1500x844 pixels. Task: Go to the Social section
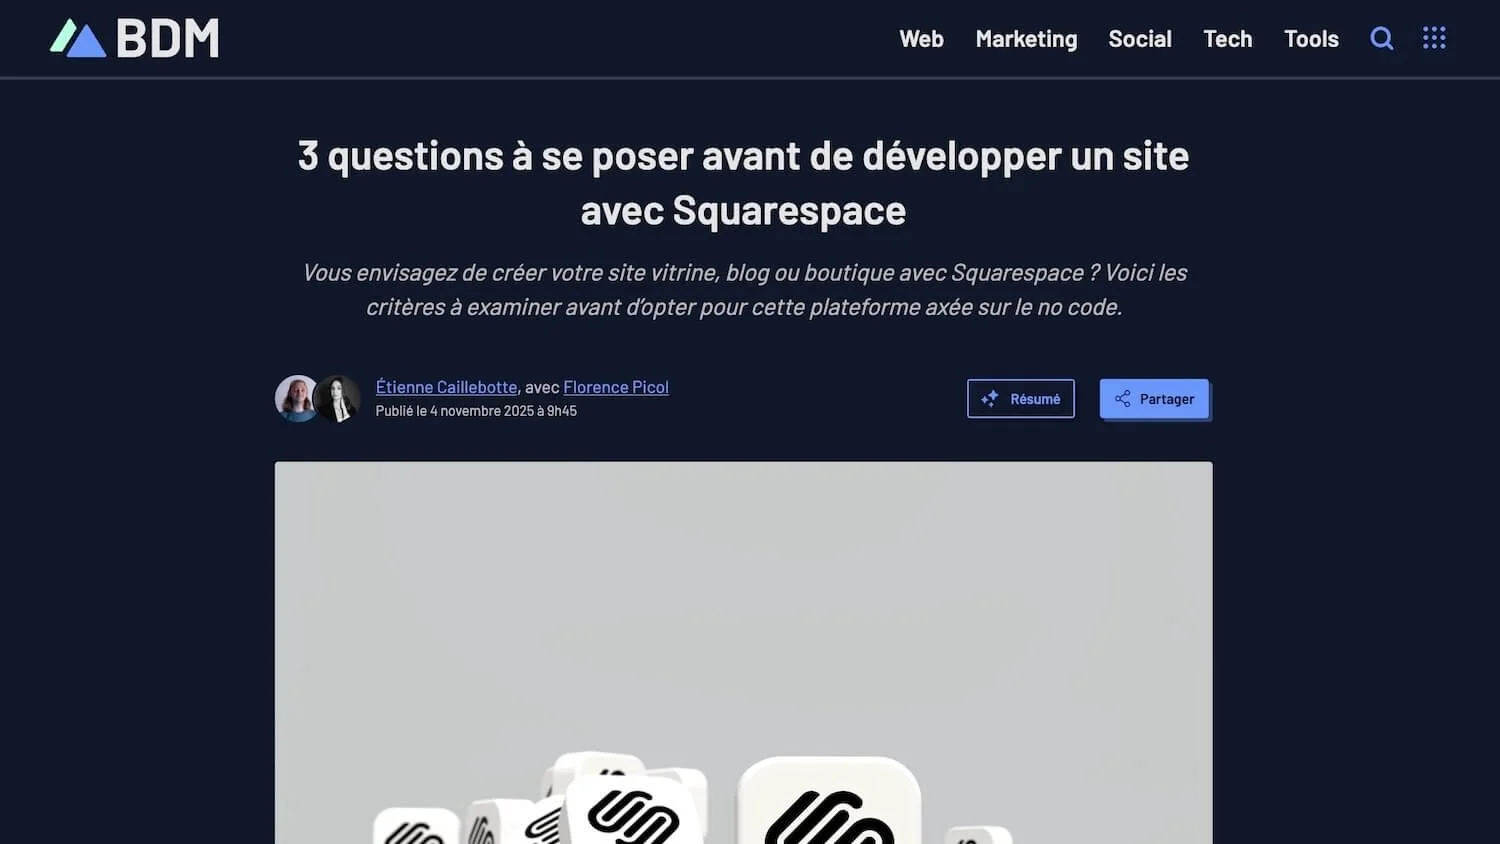point(1140,39)
